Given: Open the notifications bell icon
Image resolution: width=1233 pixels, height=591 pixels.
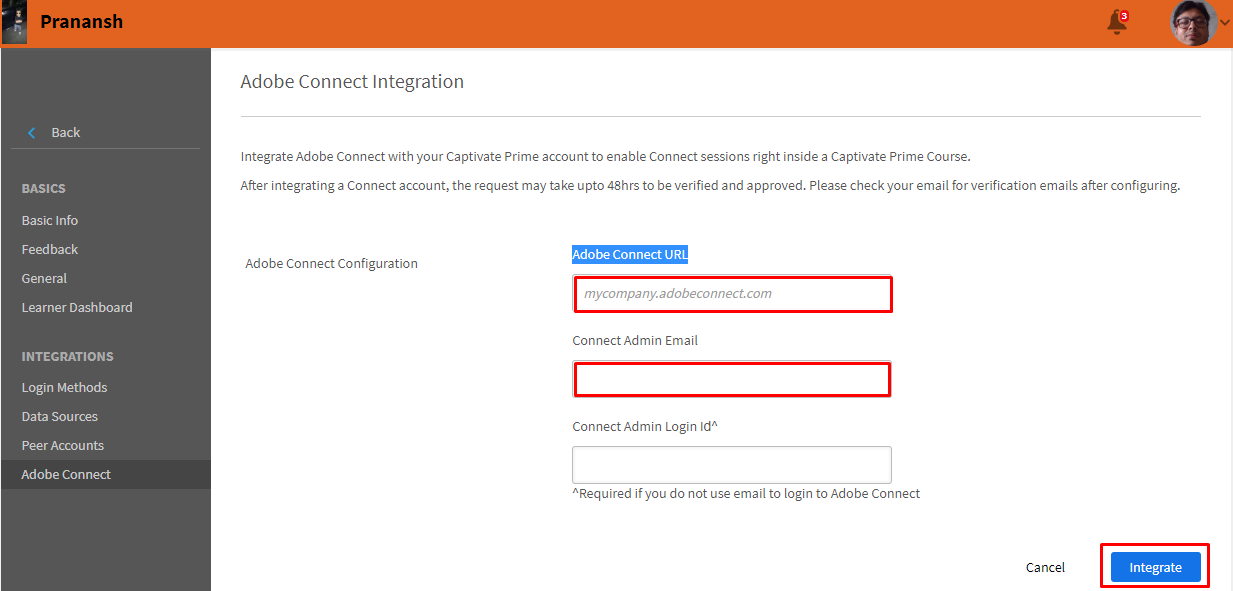Looking at the screenshot, I should [x=1117, y=23].
